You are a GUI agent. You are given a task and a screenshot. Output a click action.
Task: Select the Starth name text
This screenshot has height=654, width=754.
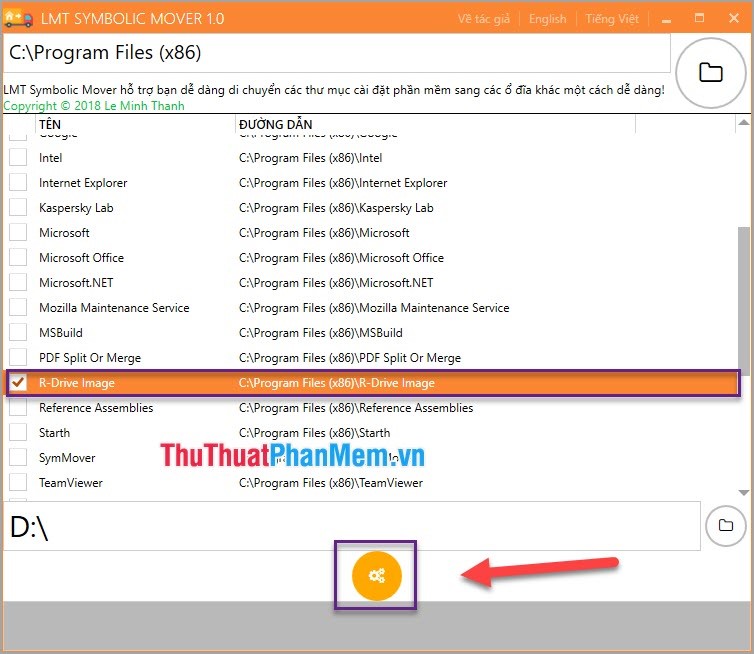54,433
